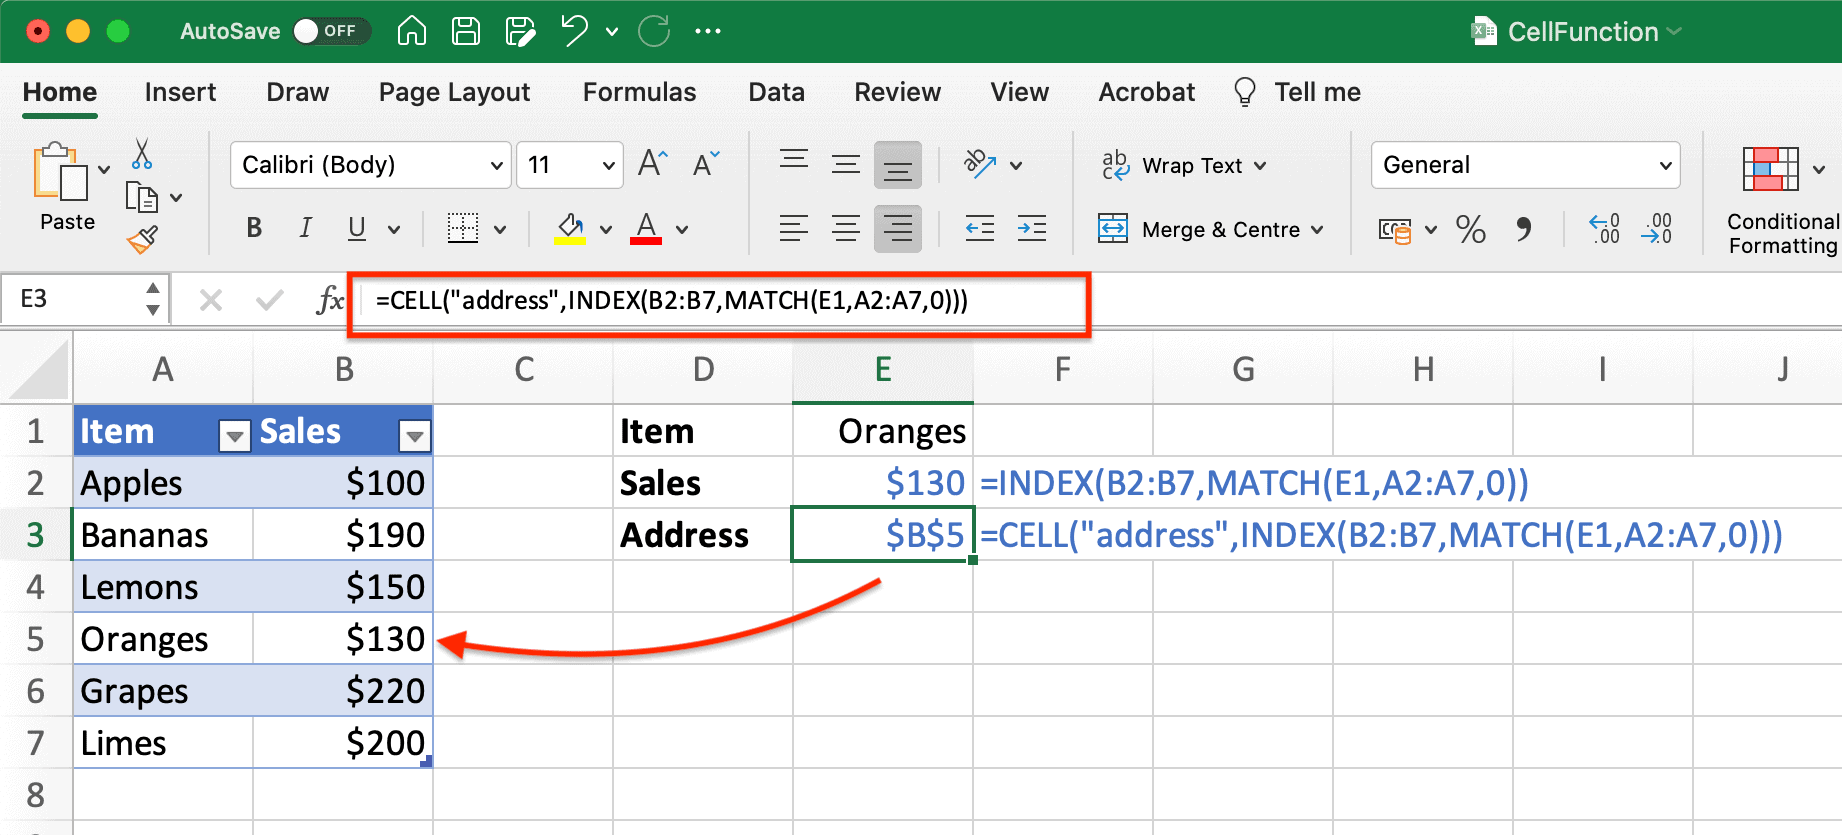1842x835 pixels.
Task: Click the accounting currency format icon
Action: click(x=1395, y=231)
